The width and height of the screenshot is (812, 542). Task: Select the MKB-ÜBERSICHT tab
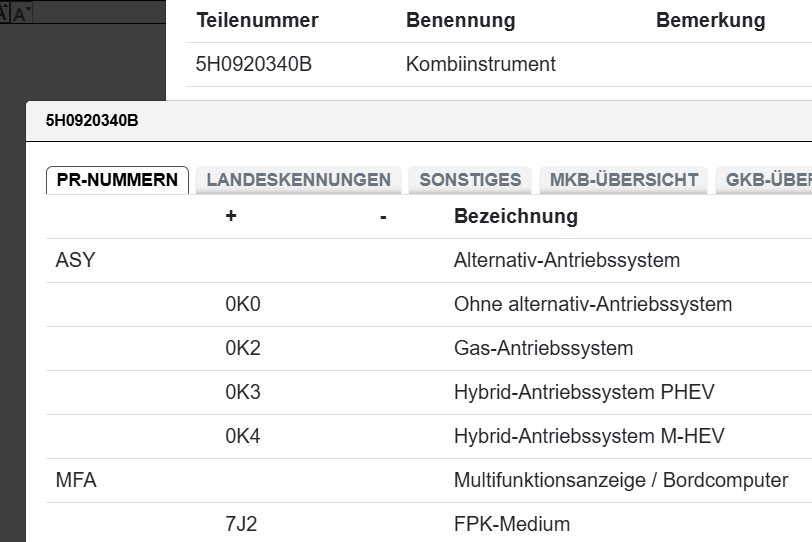(623, 180)
